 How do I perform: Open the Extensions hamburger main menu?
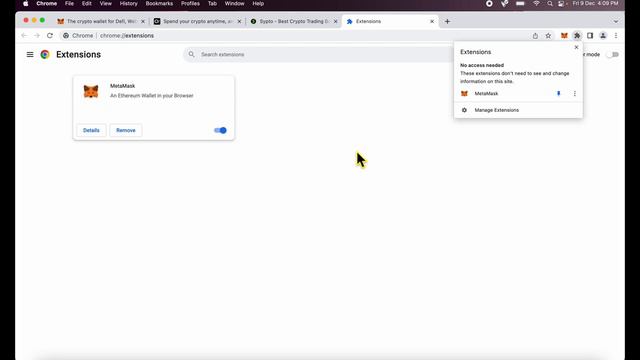(x=30, y=54)
